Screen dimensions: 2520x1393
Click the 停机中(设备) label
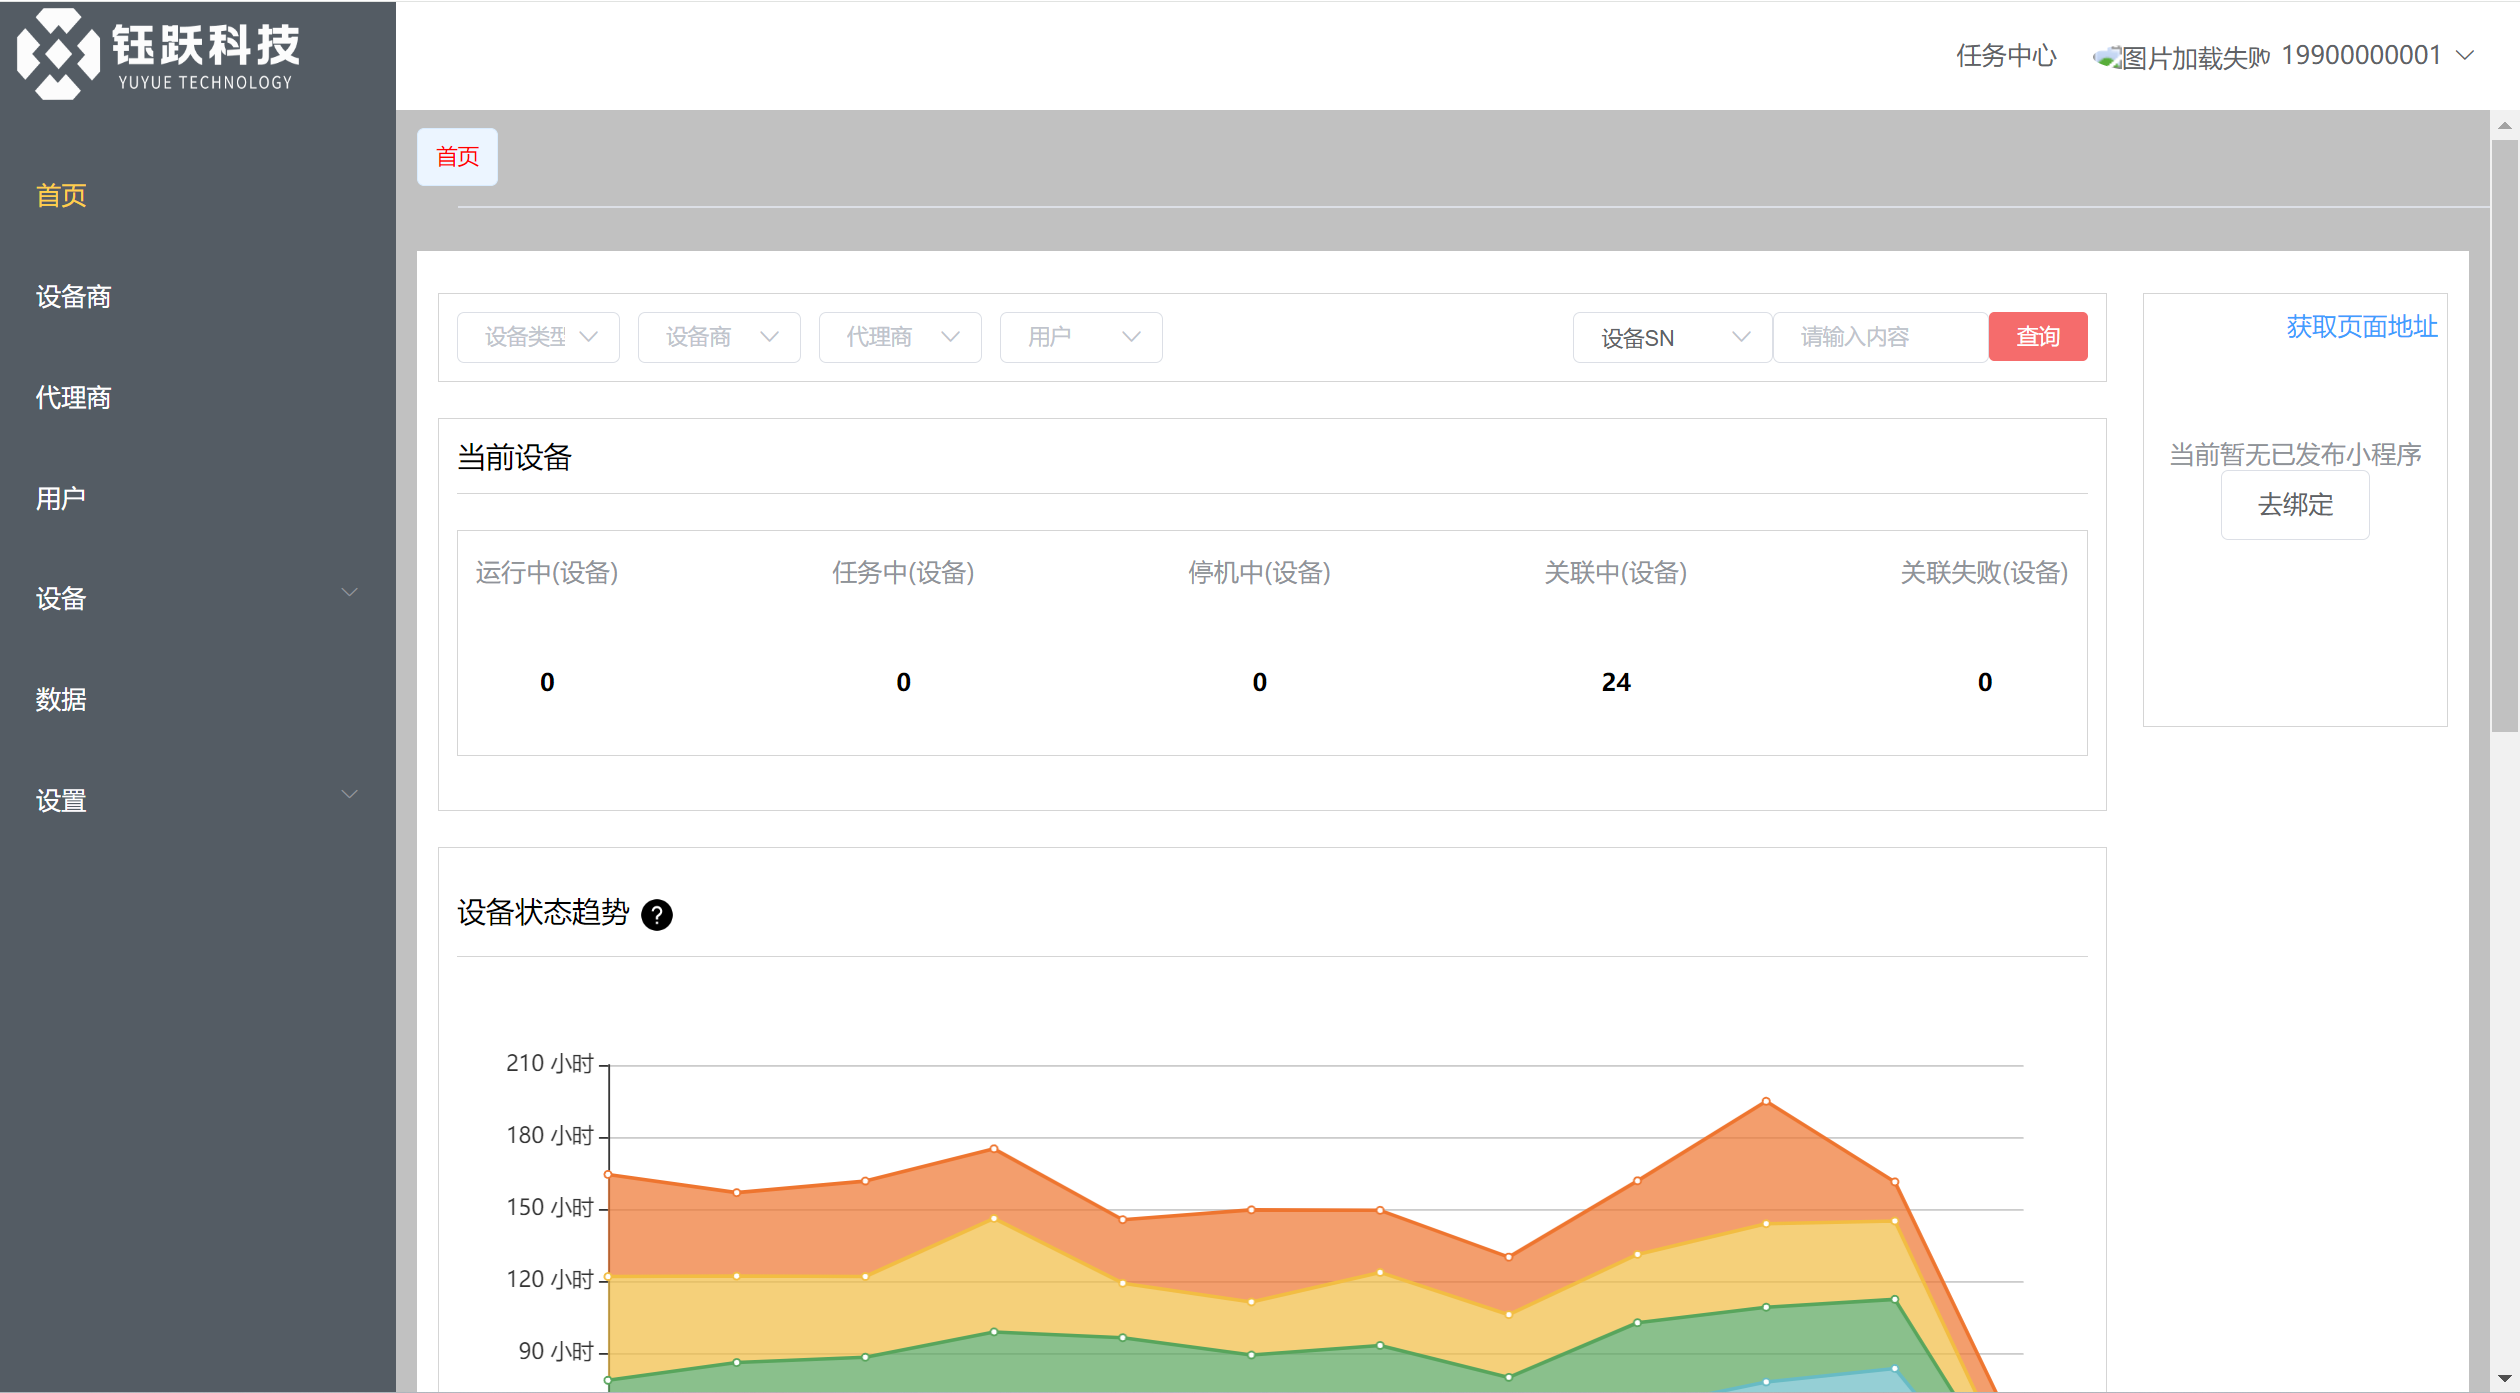pos(1259,573)
